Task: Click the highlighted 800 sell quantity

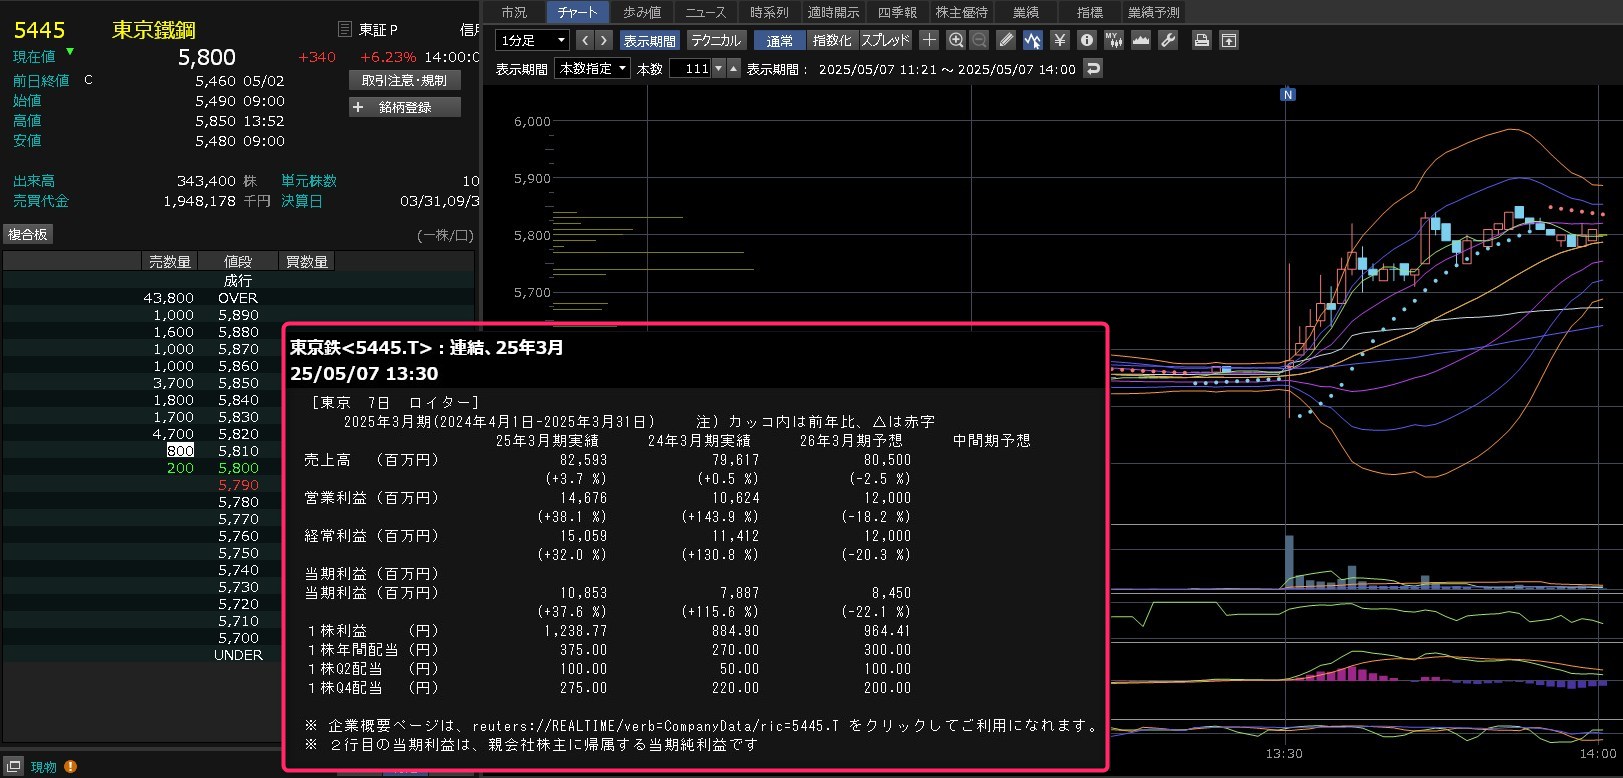Action: (181, 451)
